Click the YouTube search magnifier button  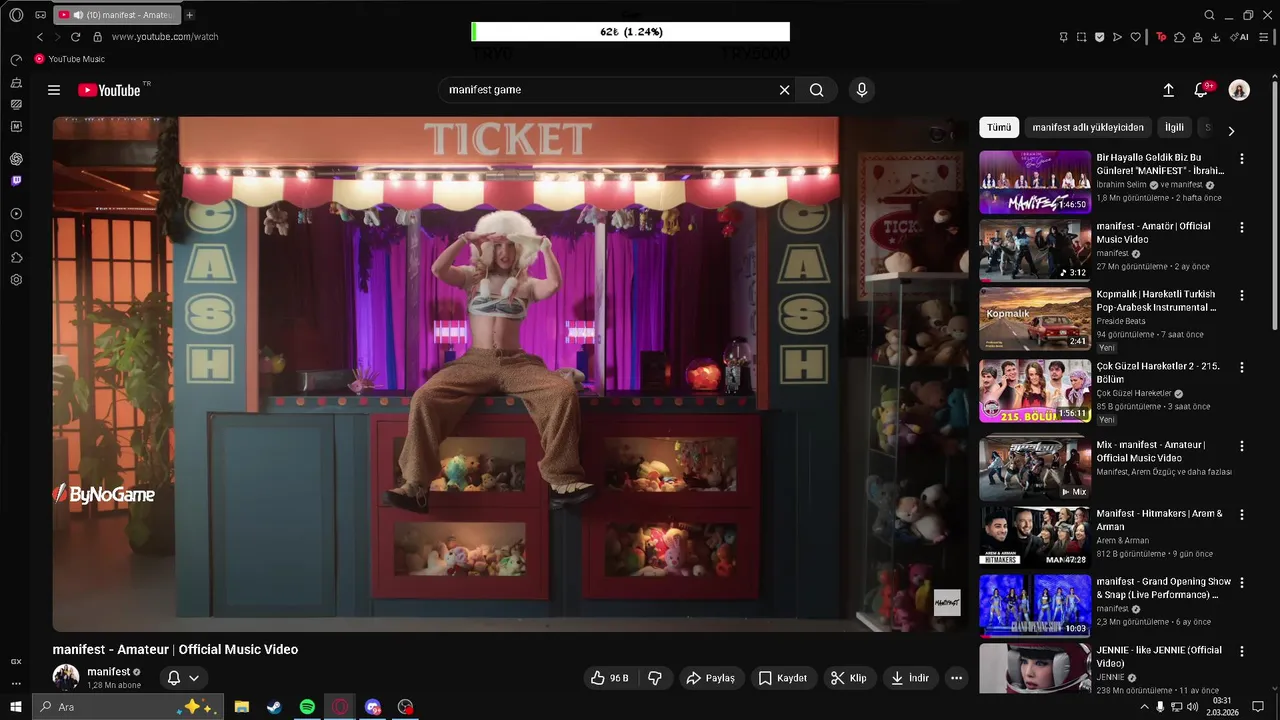[x=817, y=90]
